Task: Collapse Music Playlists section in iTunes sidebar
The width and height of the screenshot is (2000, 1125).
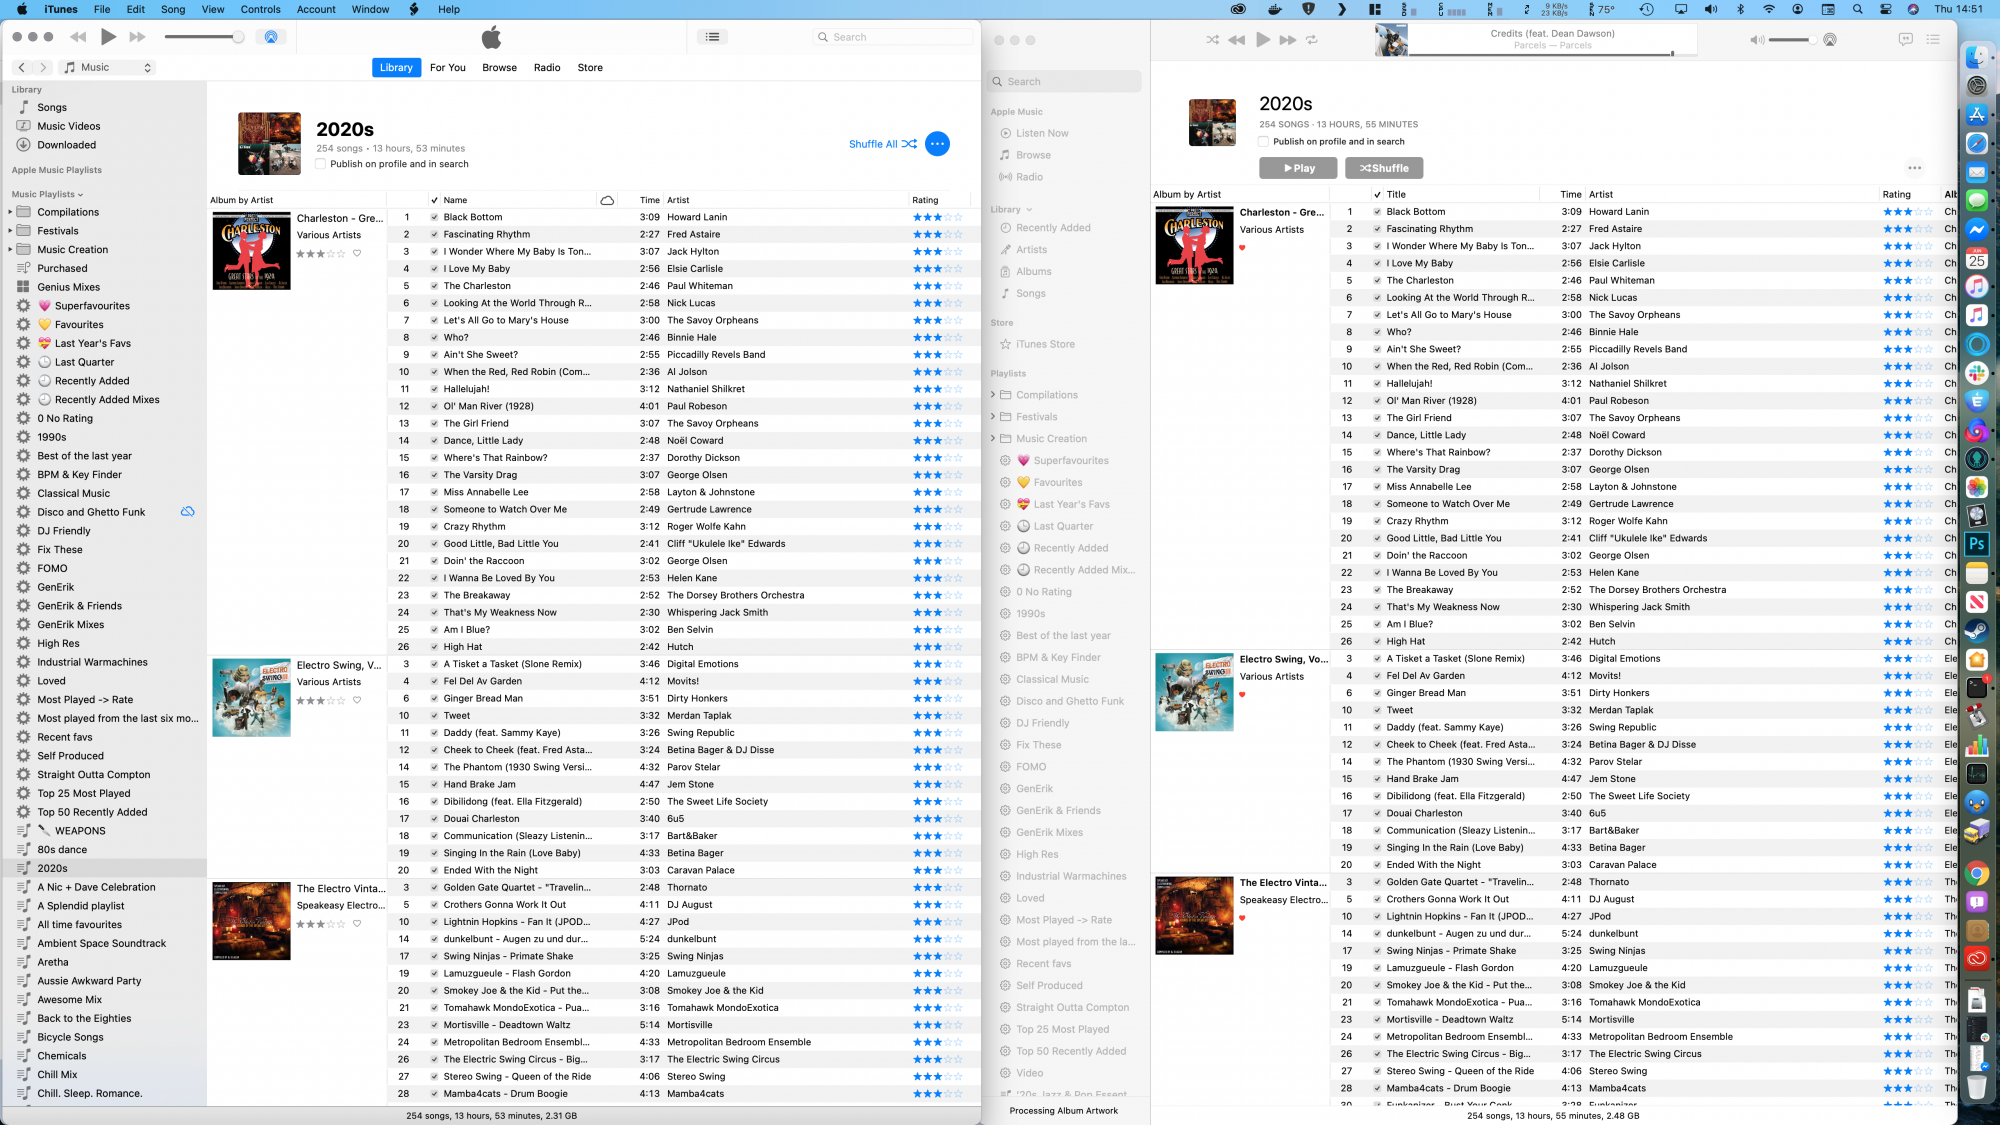Action: 81,194
